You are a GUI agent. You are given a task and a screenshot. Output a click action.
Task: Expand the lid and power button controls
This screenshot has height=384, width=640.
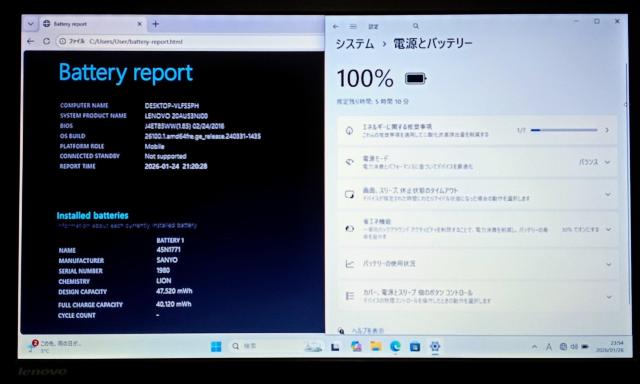tap(609, 297)
